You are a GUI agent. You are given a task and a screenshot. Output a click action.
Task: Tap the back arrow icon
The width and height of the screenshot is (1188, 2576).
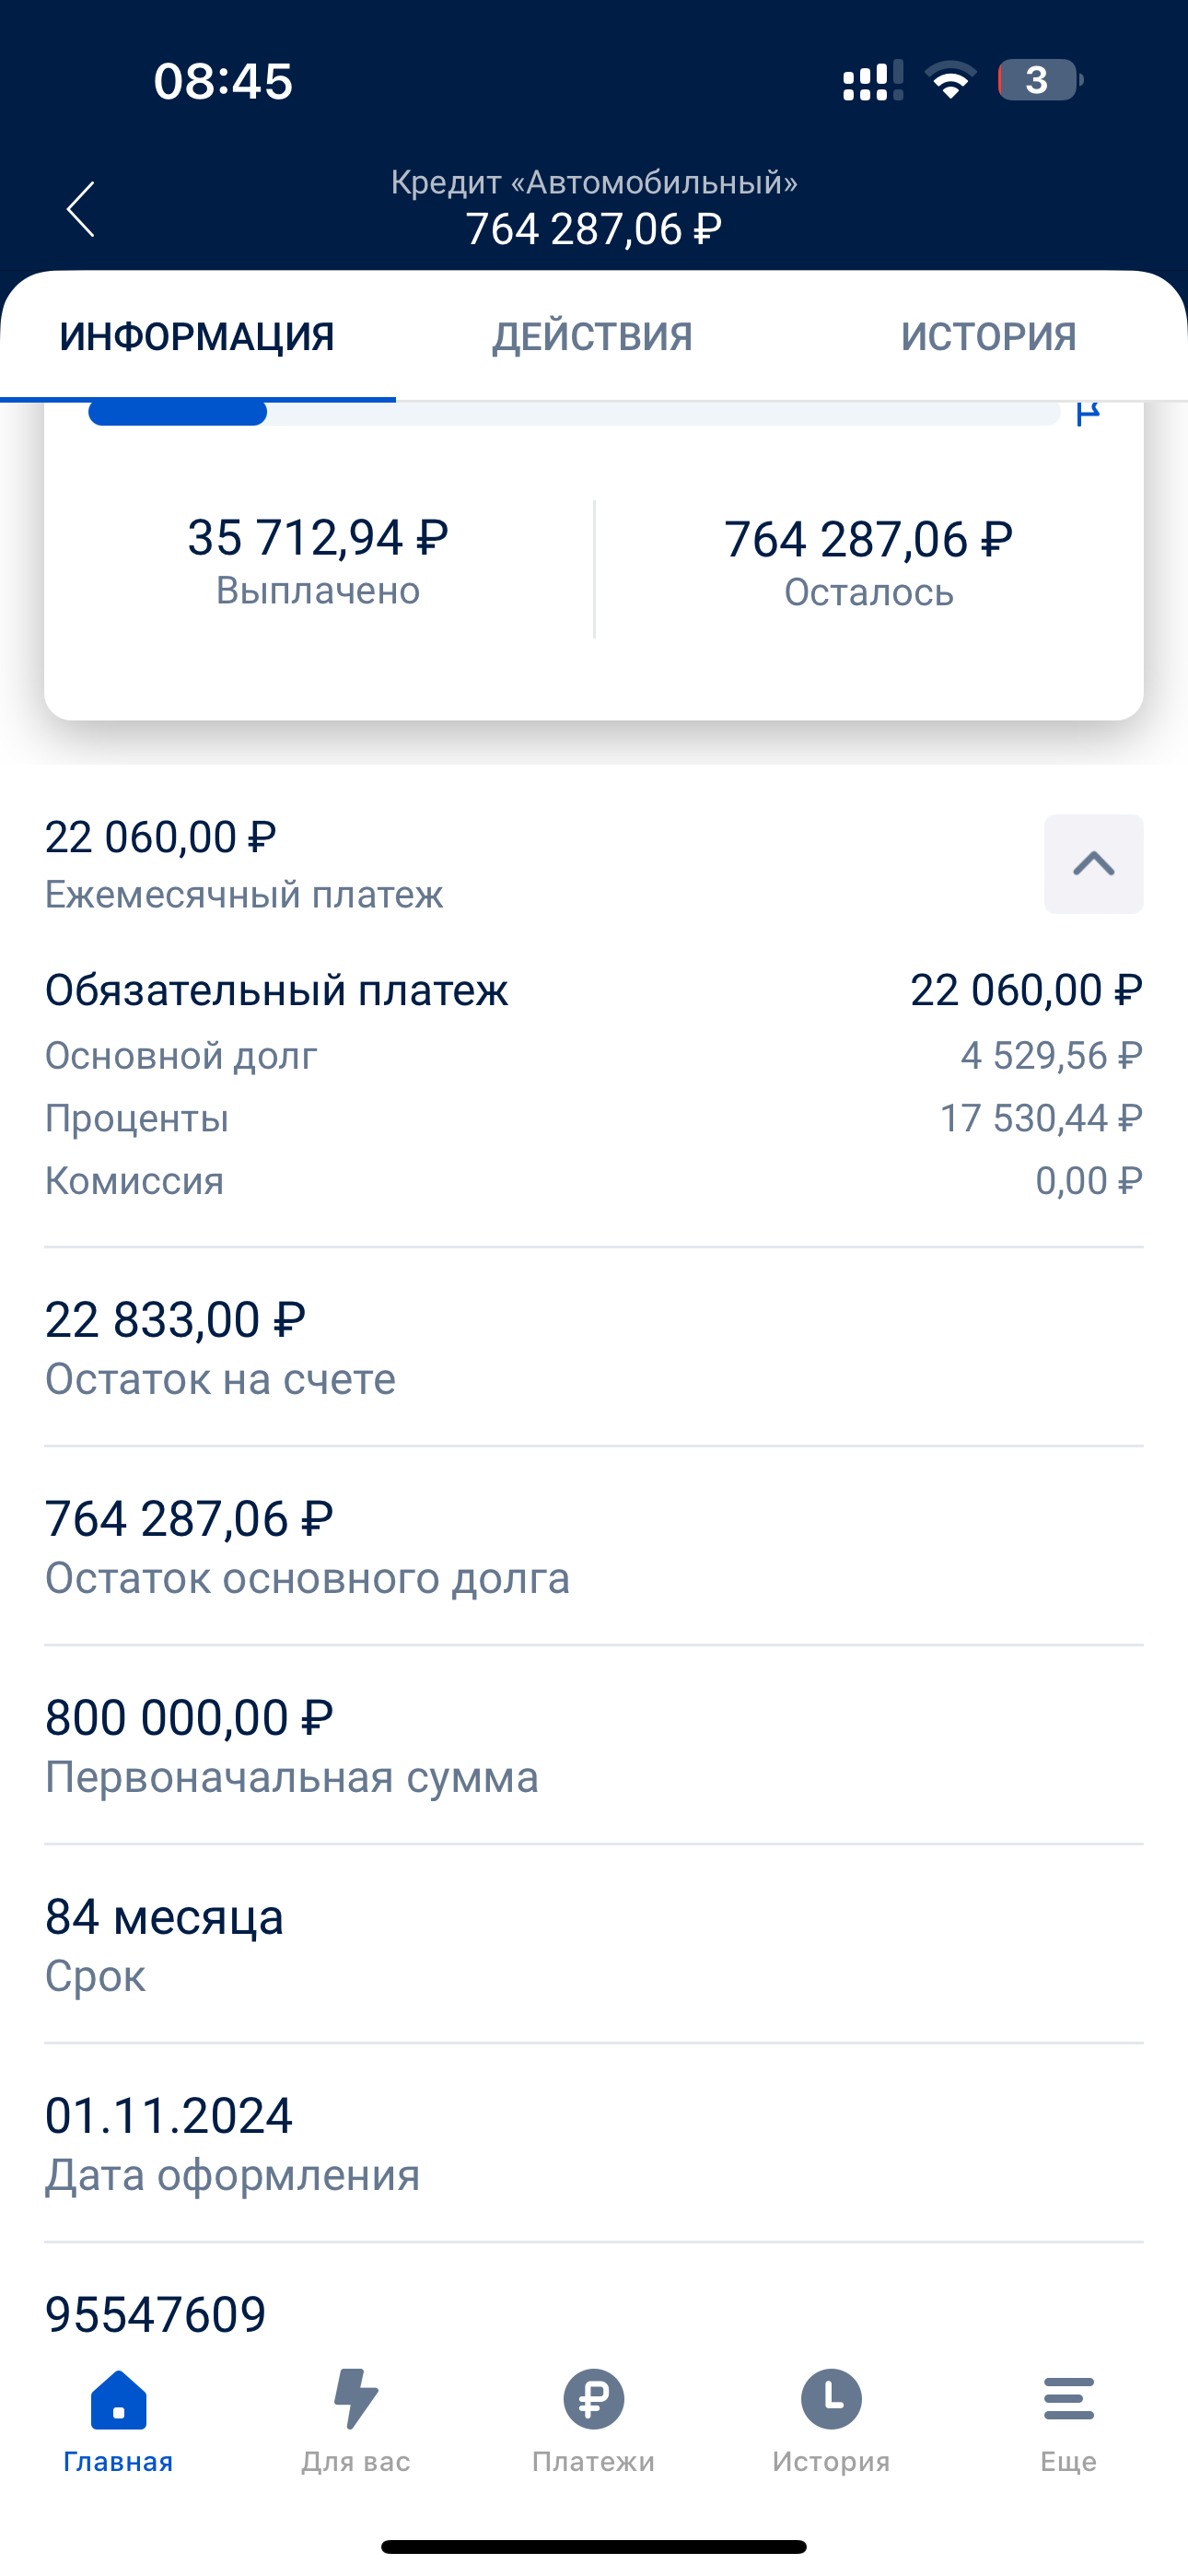[x=81, y=209]
